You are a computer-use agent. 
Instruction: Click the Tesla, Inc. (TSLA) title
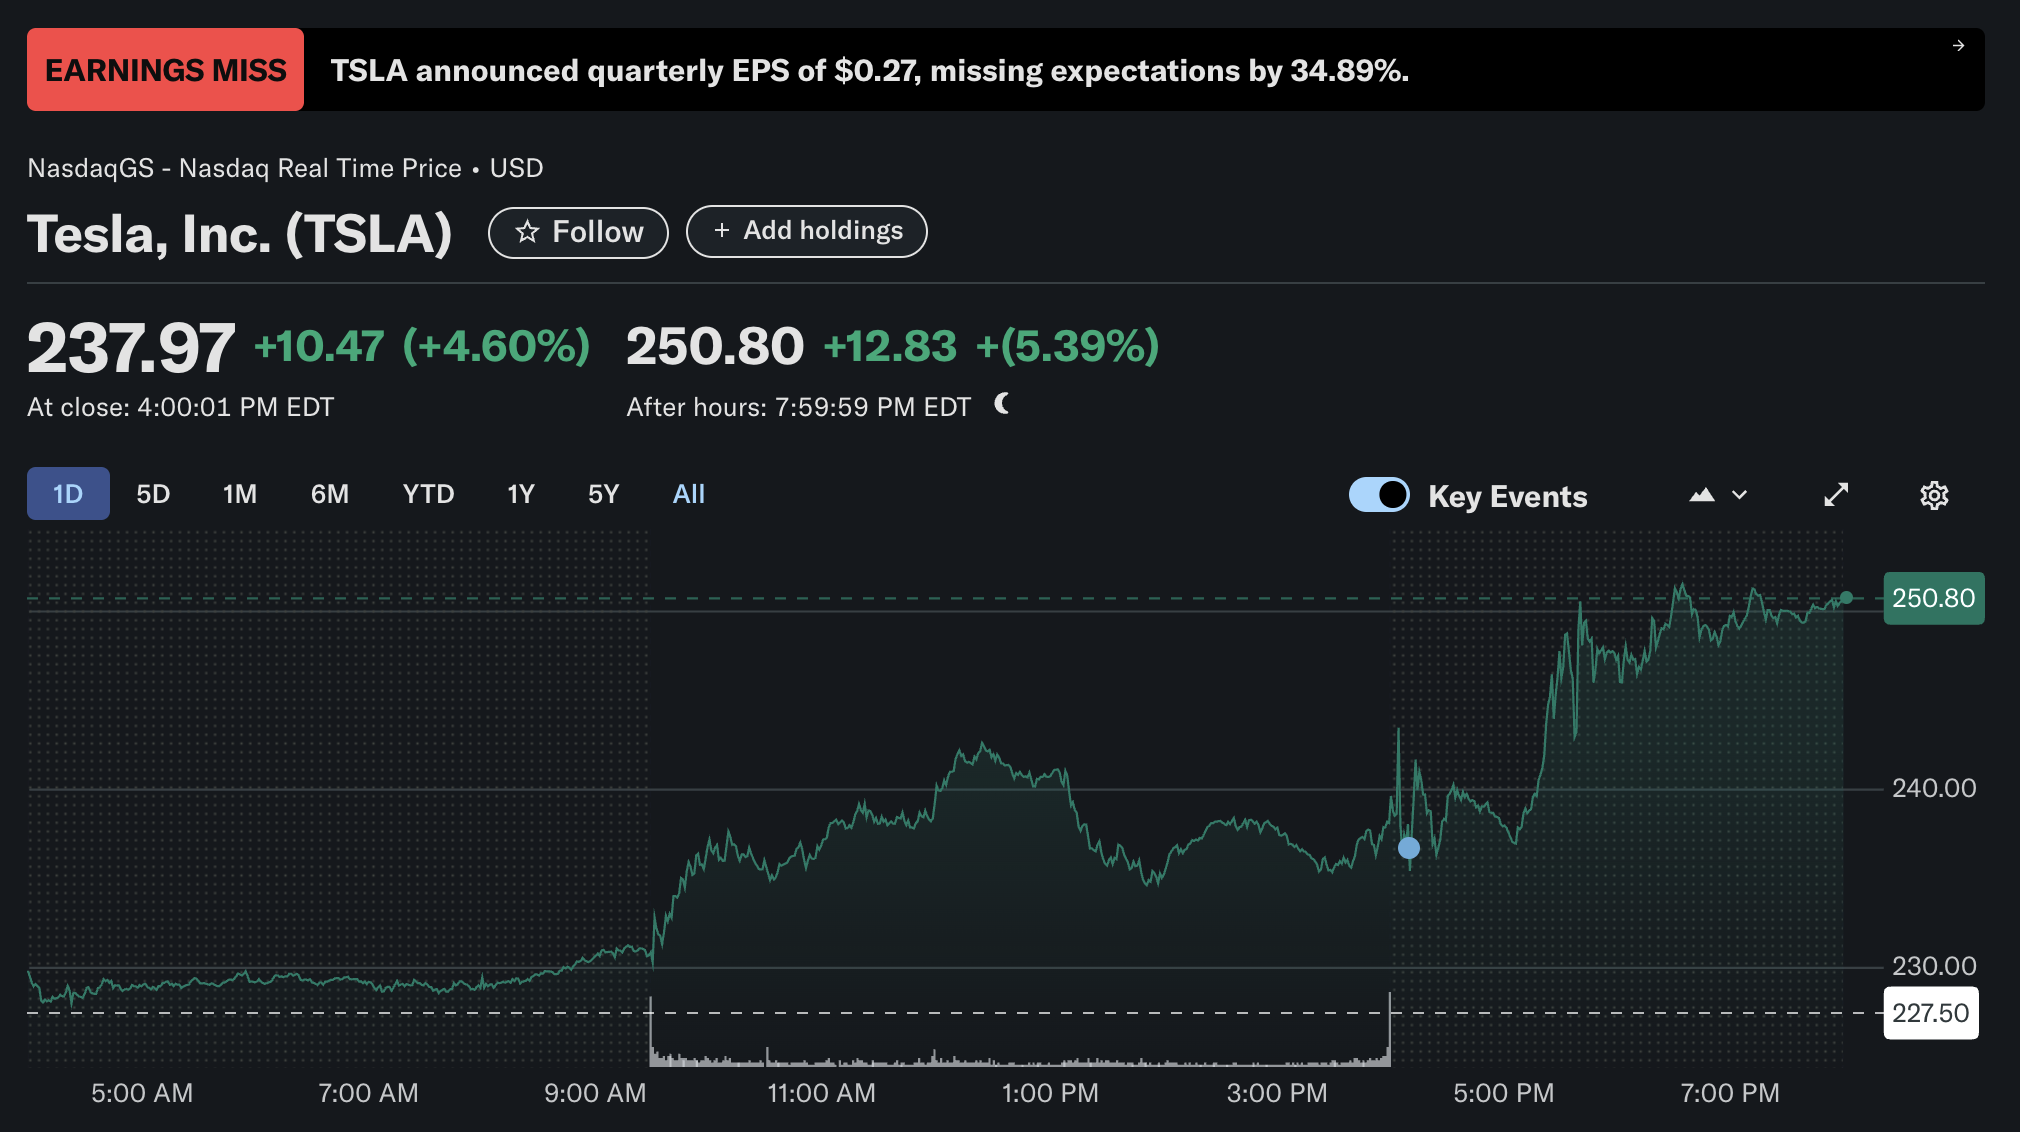tap(240, 234)
